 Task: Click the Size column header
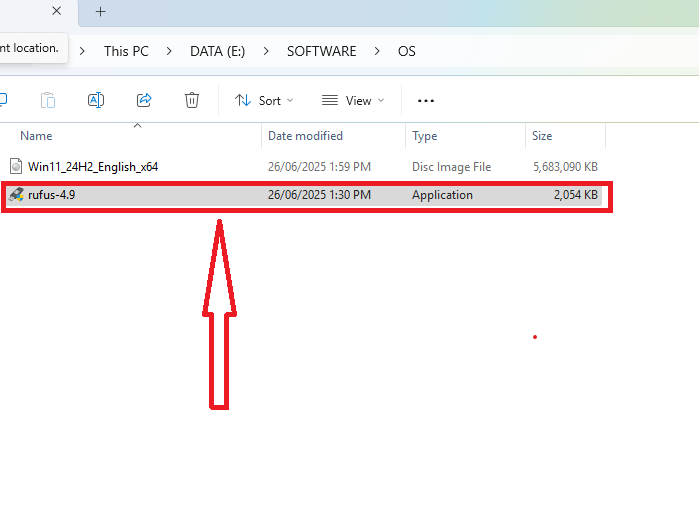[542, 136]
